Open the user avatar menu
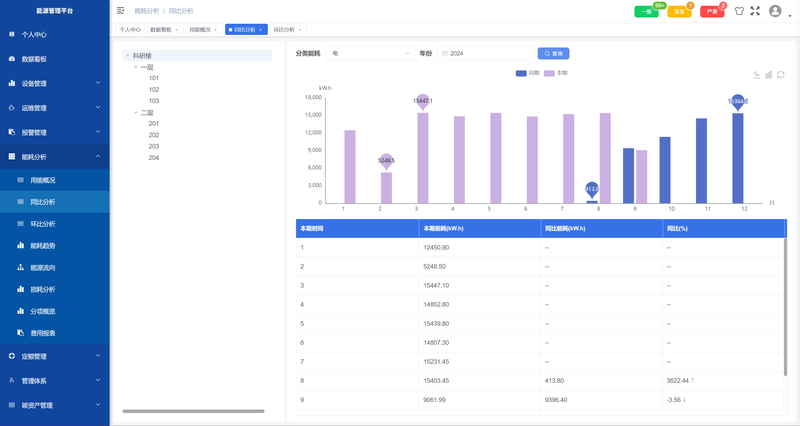Viewport: 800px width, 426px height. pyautogui.click(x=775, y=11)
